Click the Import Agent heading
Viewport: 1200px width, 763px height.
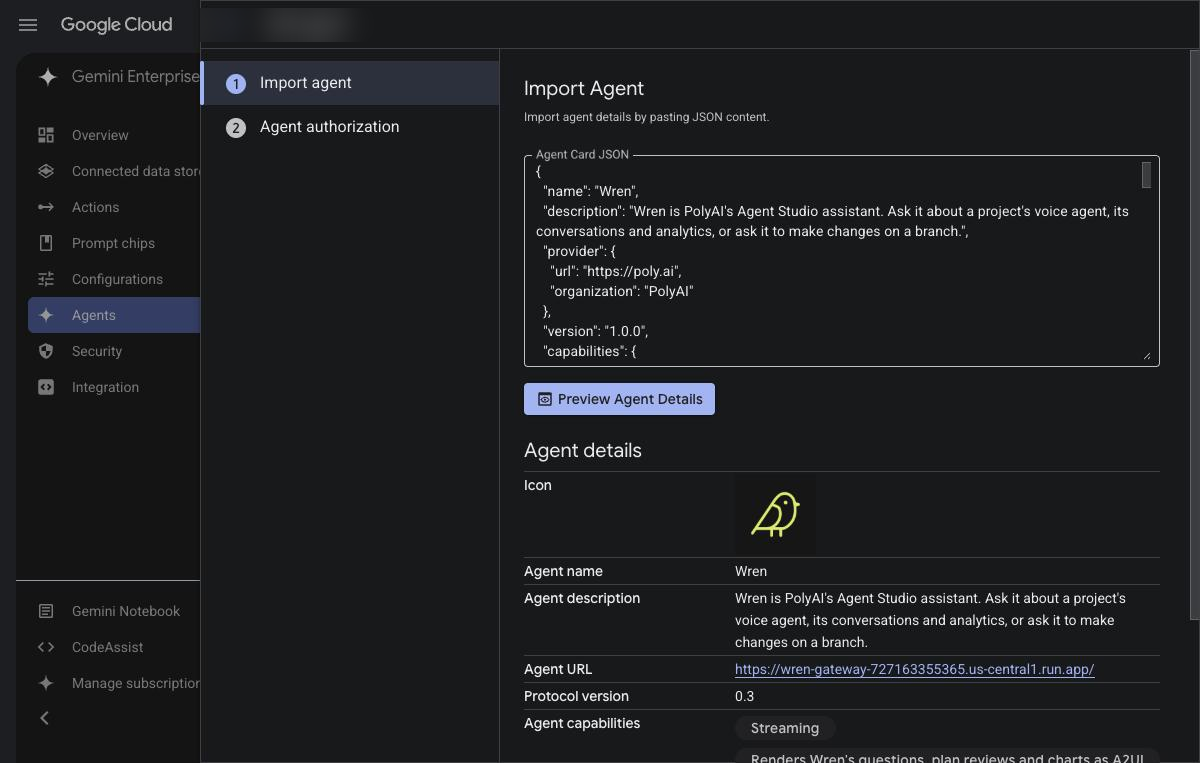click(x=584, y=88)
